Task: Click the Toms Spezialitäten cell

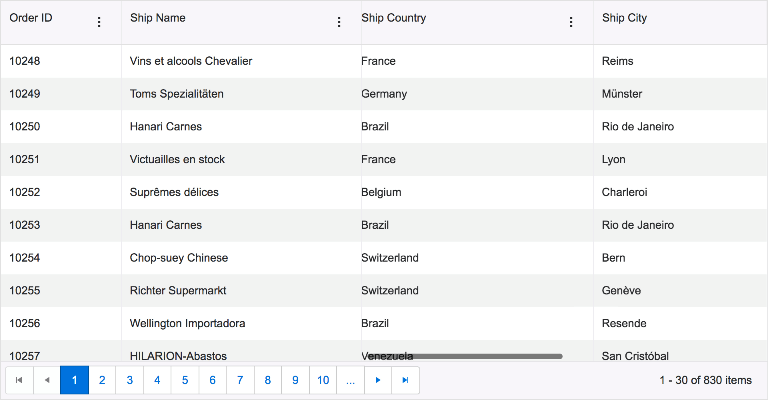Action: (x=177, y=94)
